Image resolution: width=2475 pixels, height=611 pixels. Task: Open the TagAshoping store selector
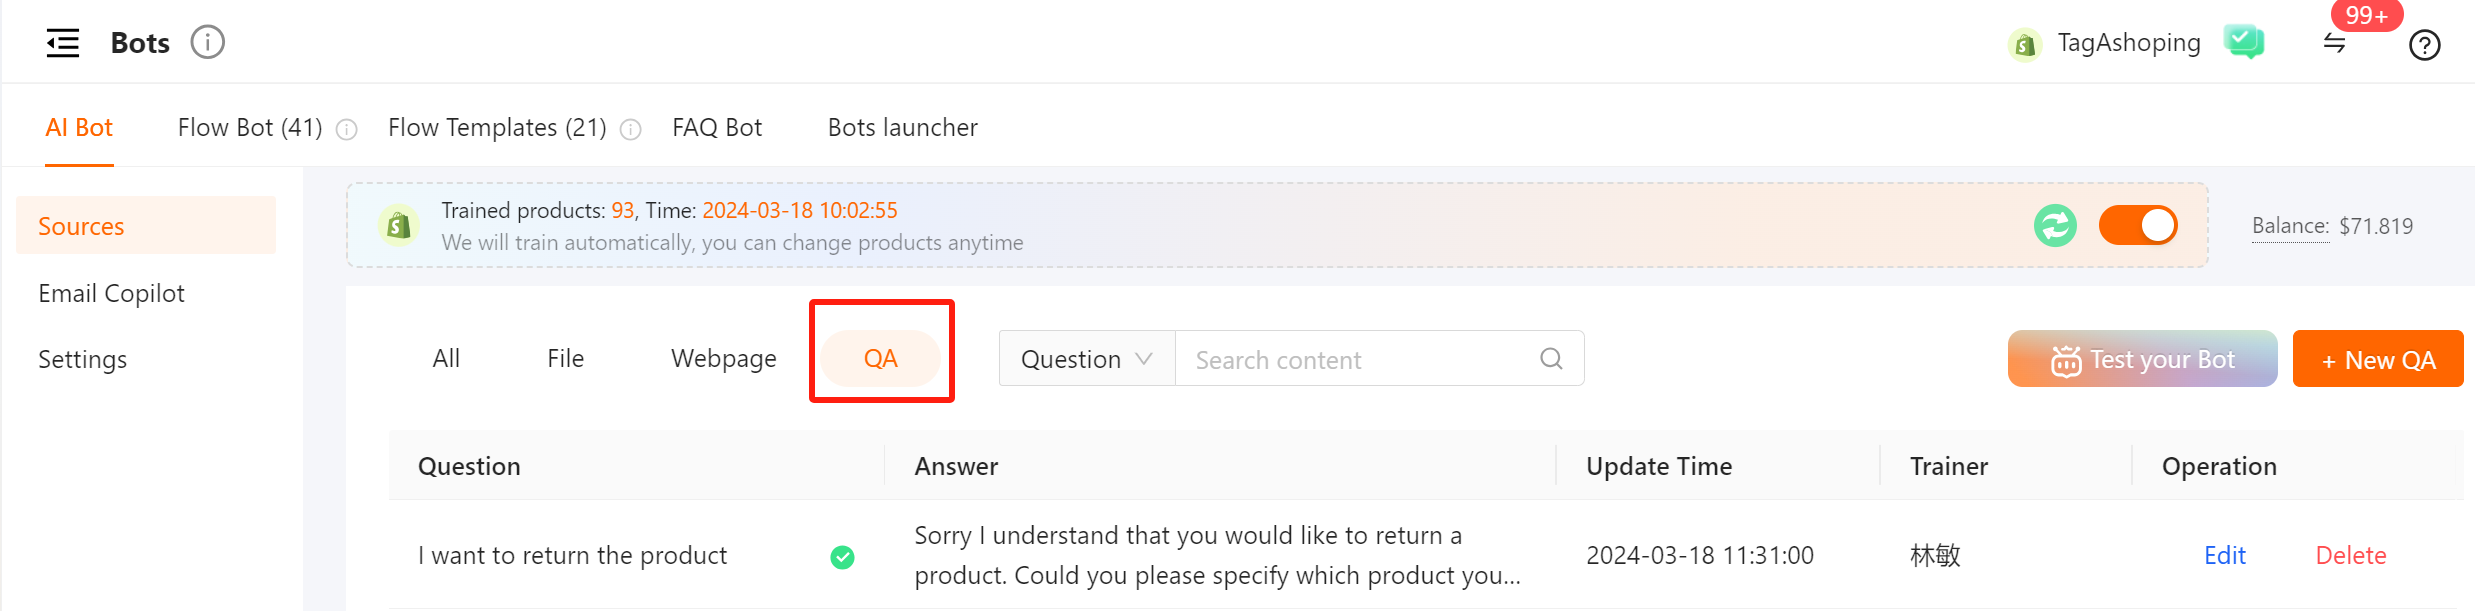pos(2104,43)
